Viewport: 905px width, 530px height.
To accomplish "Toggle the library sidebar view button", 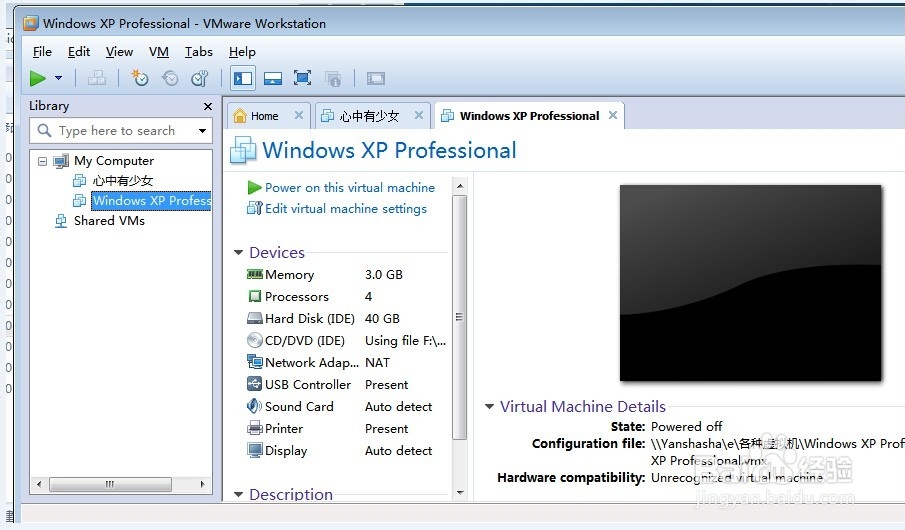I will (x=243, y=78).
